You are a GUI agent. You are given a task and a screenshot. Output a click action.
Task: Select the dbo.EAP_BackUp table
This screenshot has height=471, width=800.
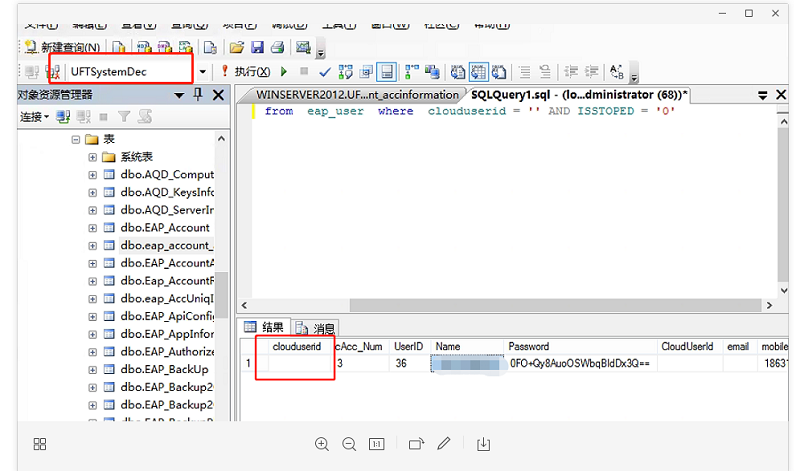165,369
